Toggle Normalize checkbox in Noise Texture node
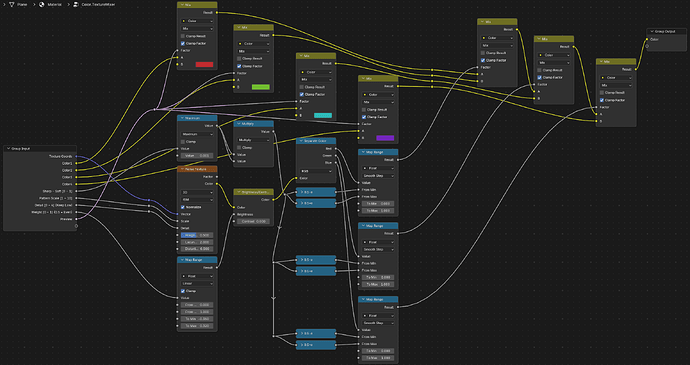The width and height of the screenshot is (690, 365). click(x=183, y=207)
